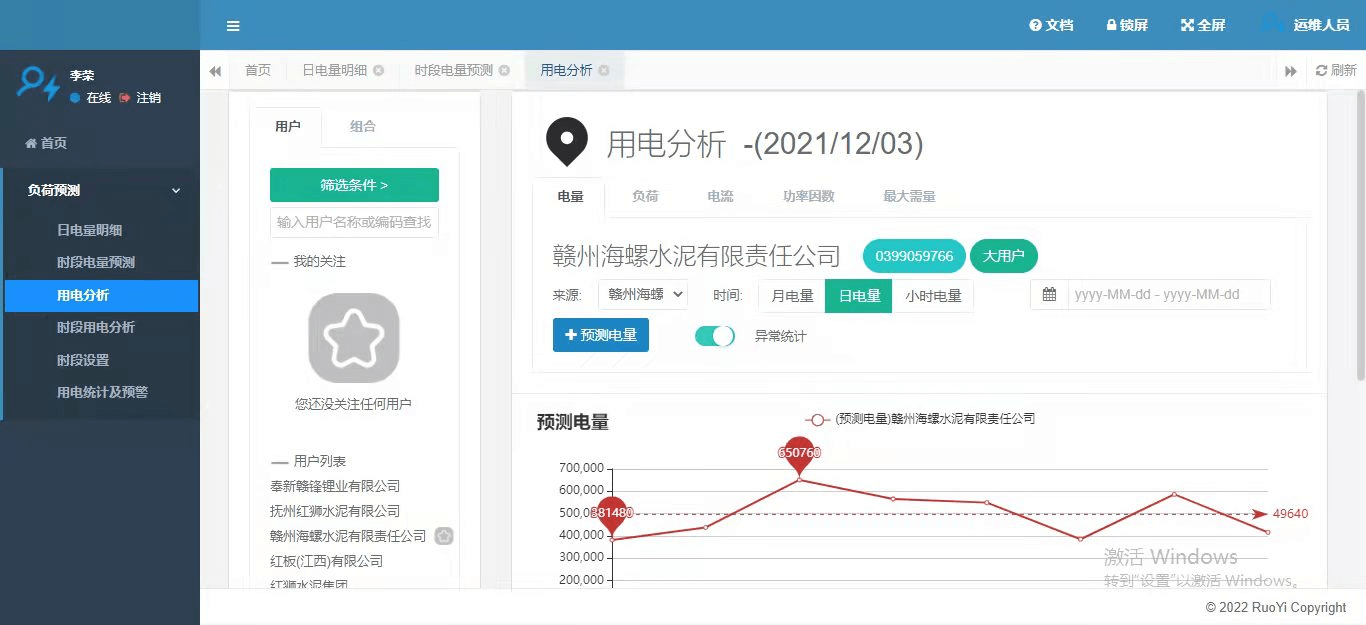Switch to the 日电量明细 page tab
Viewport: 1366px width, 625px height.
pos(334,70)
